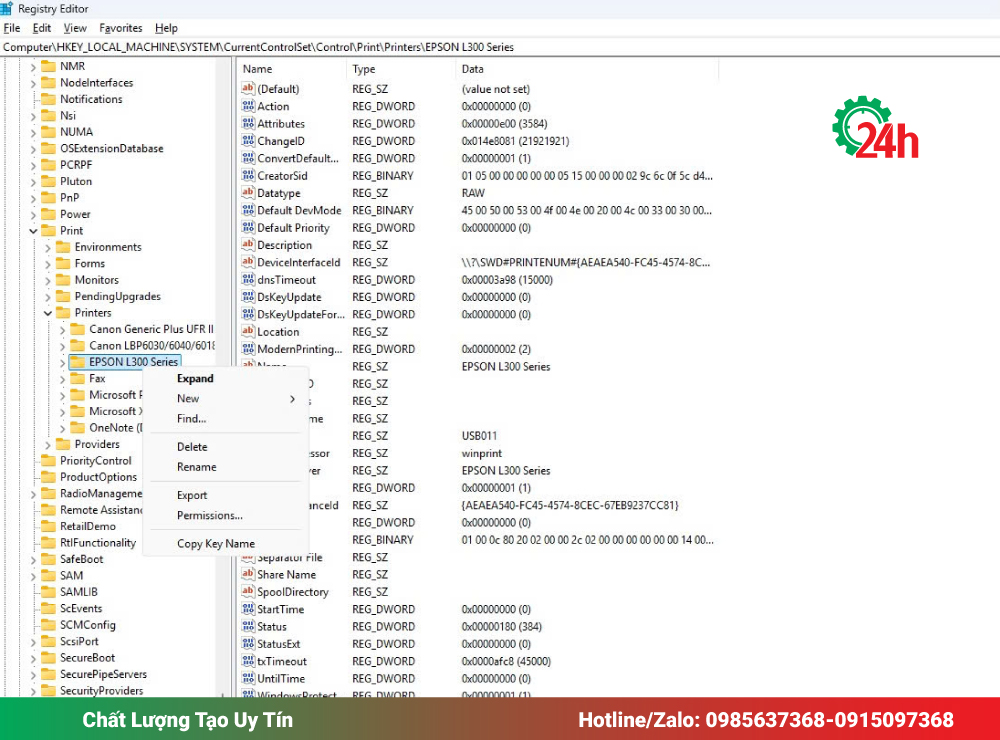Click the Name column header
1000x740 pixels.
pyautogui.click(x=292, y=69)
